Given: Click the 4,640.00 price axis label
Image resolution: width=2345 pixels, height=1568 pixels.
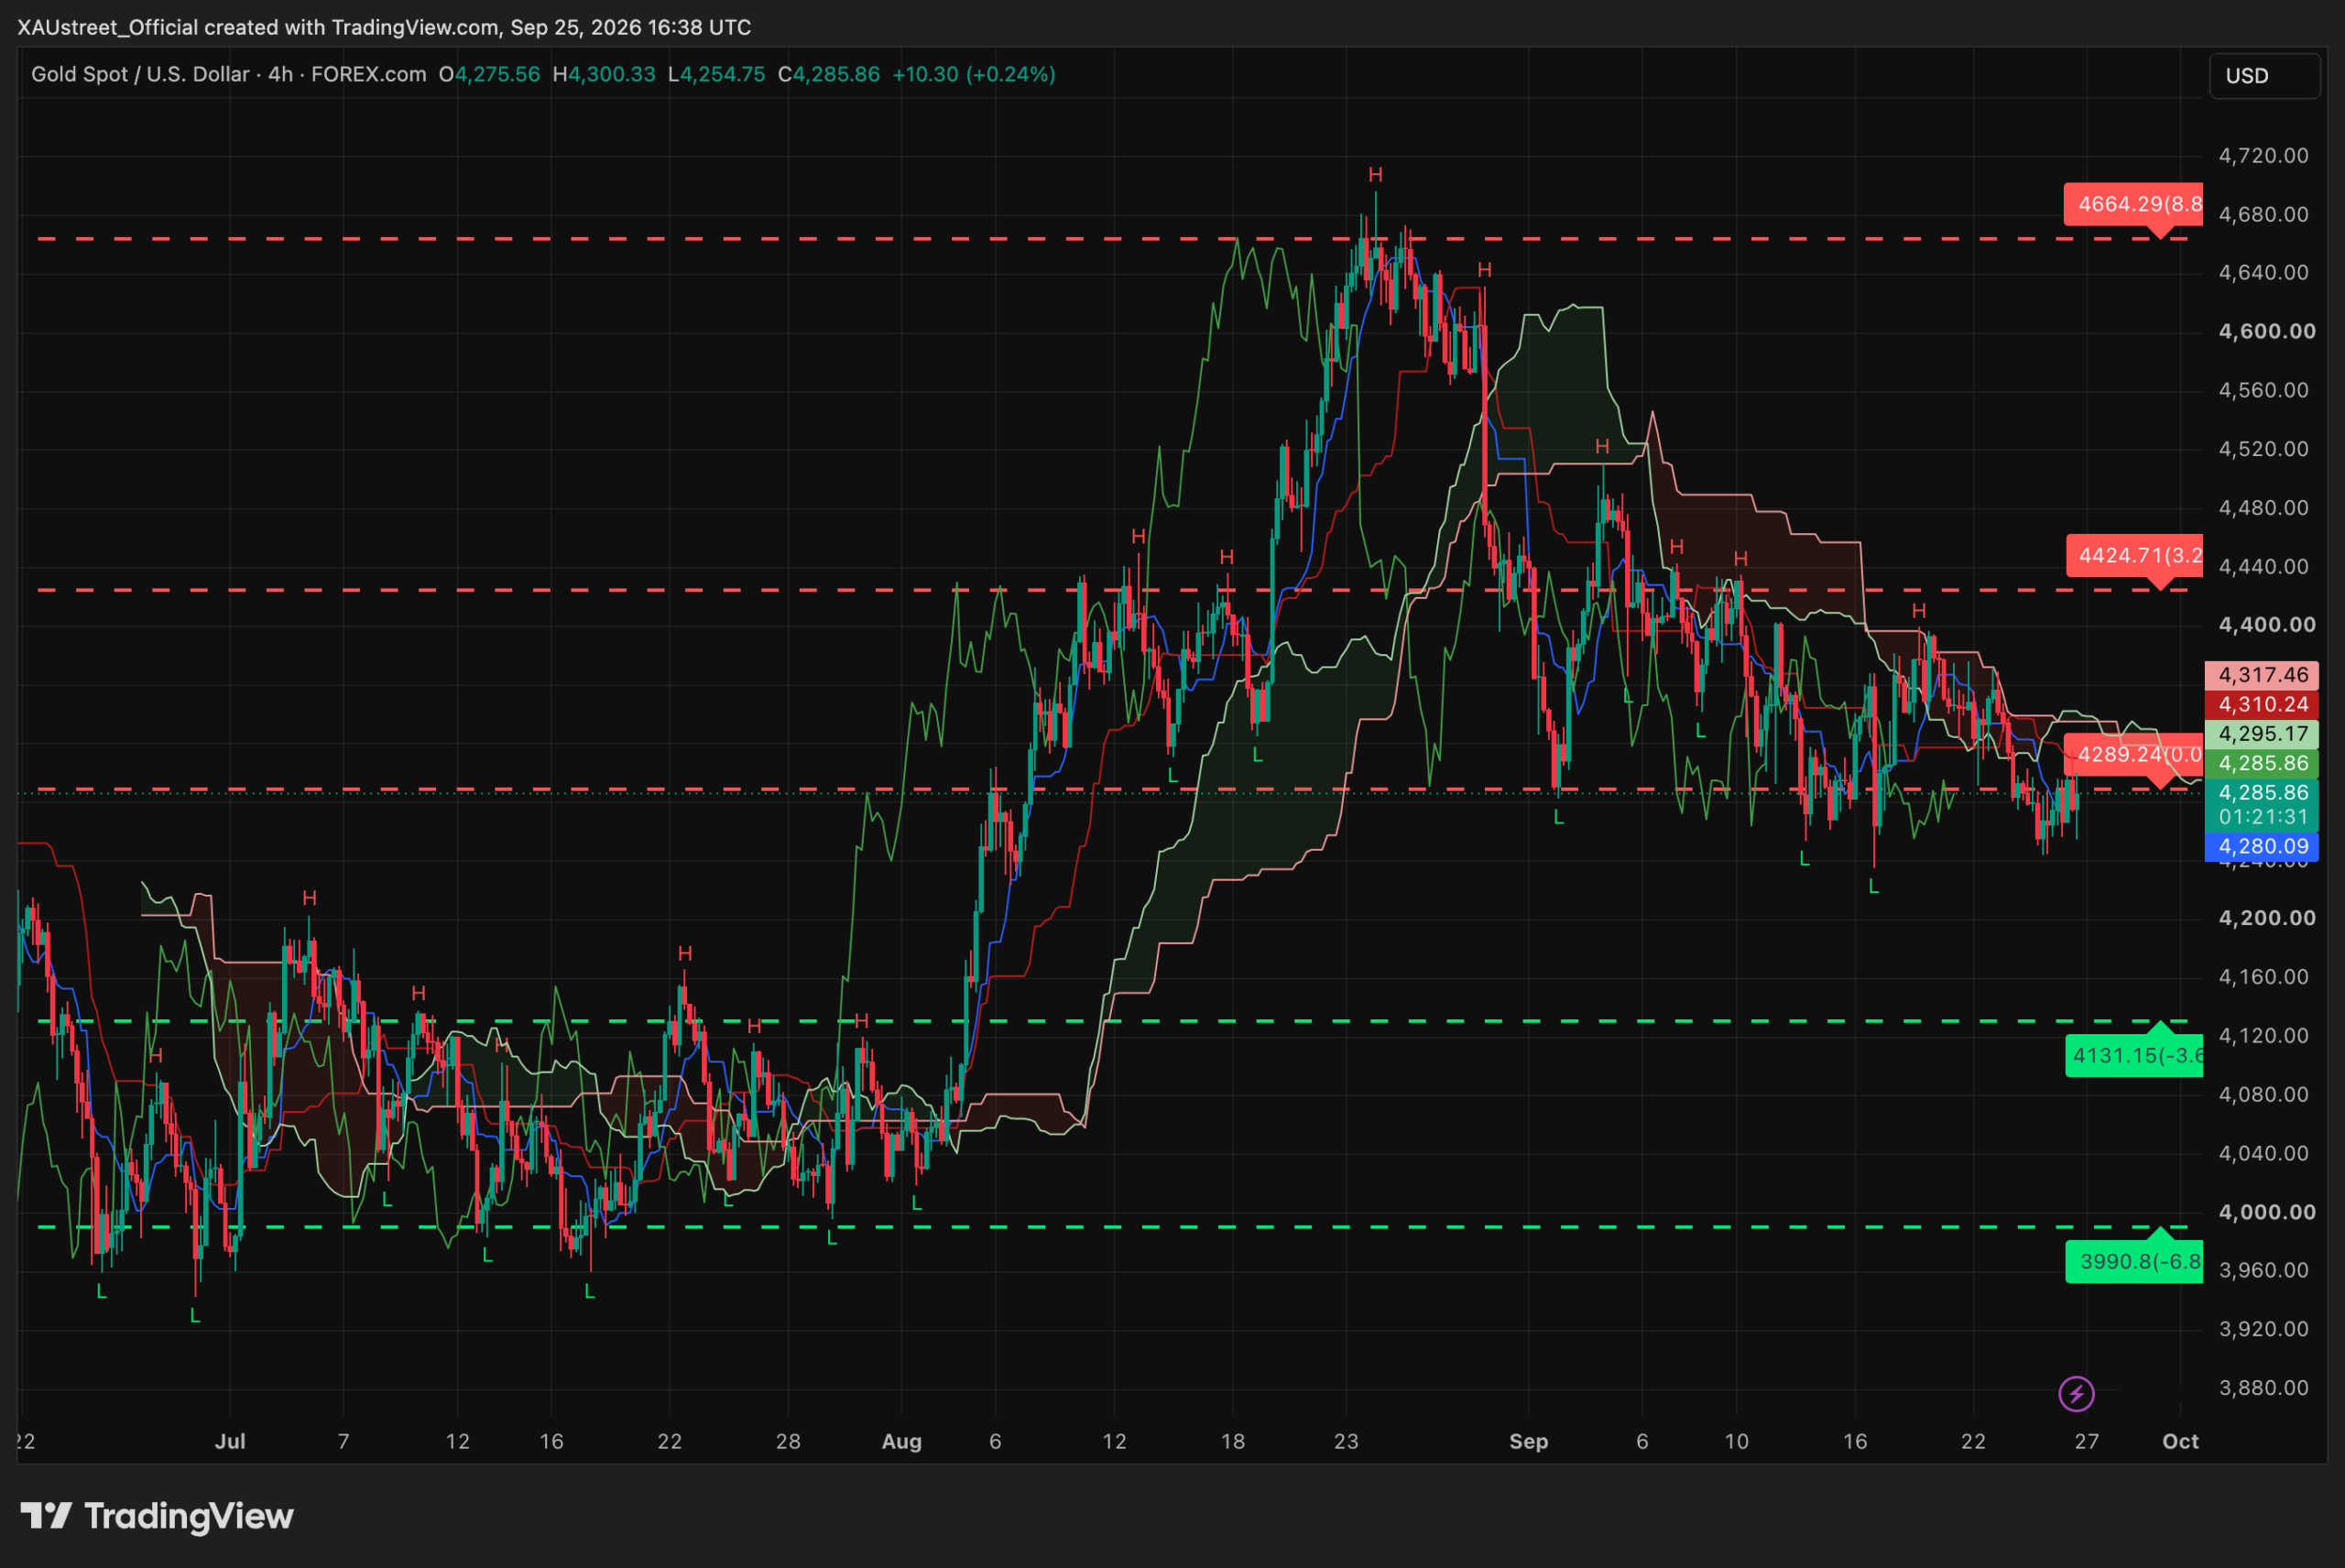Looking at the screenshot, I should click(x=2263, y=272).
